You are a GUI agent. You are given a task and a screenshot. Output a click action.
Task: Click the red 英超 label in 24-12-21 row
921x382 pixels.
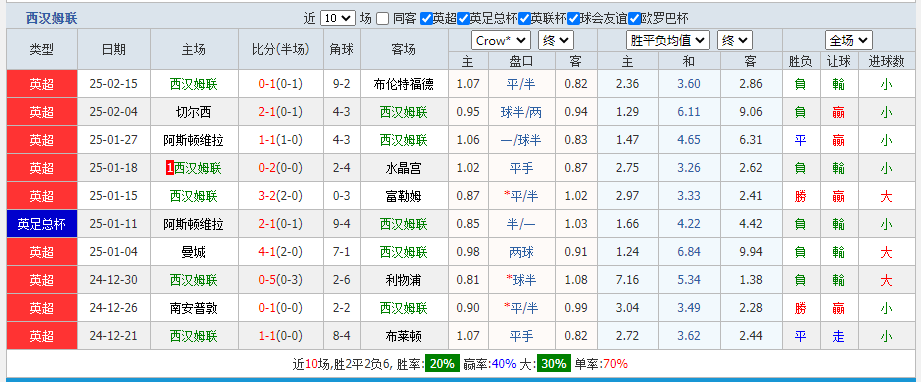(42, 336)
